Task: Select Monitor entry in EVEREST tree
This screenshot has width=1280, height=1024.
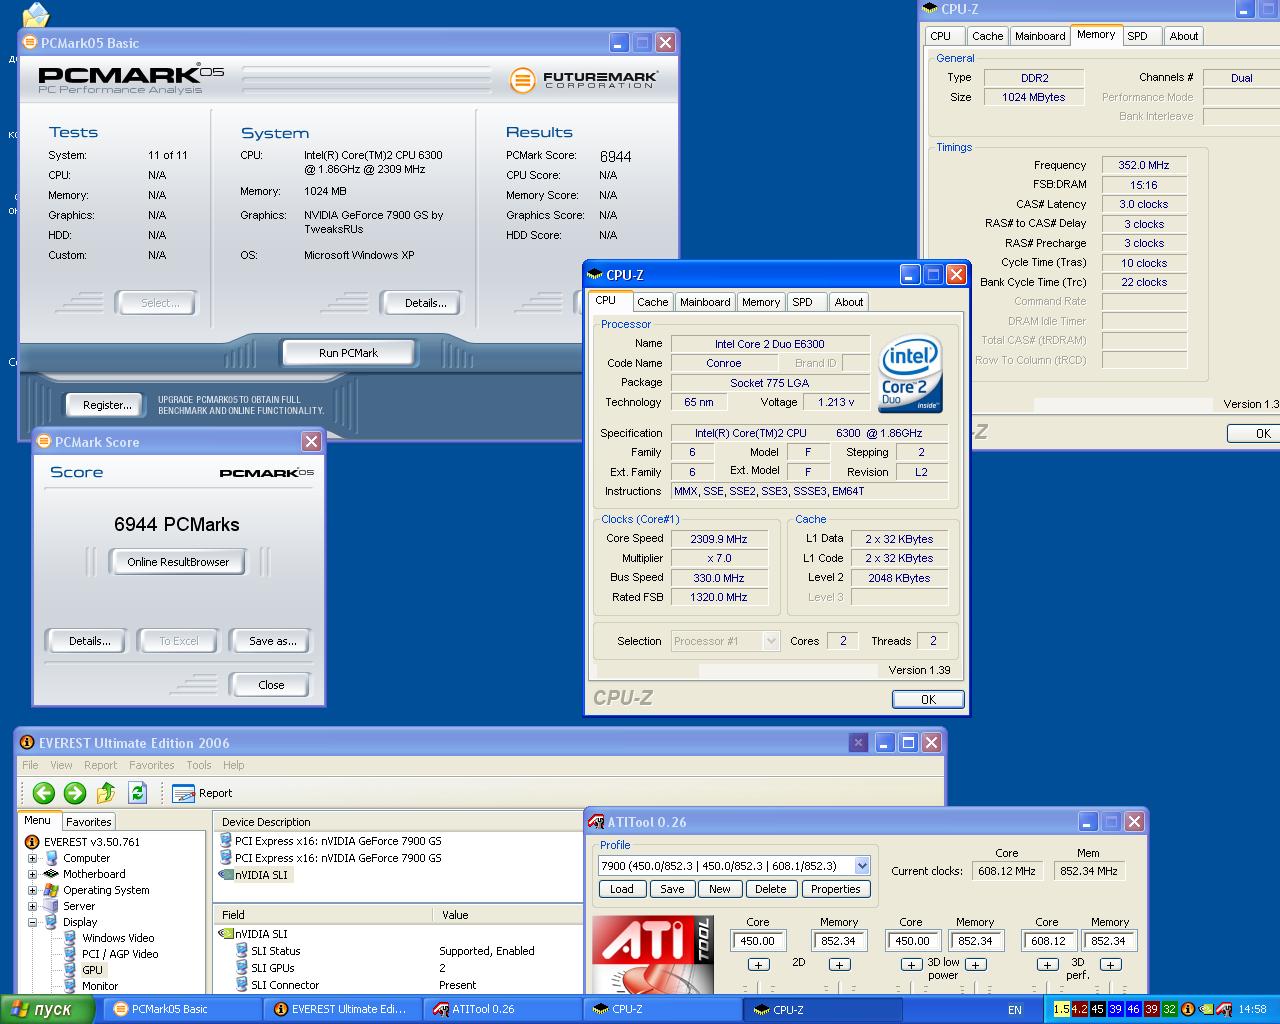Action: pos(90,986)
